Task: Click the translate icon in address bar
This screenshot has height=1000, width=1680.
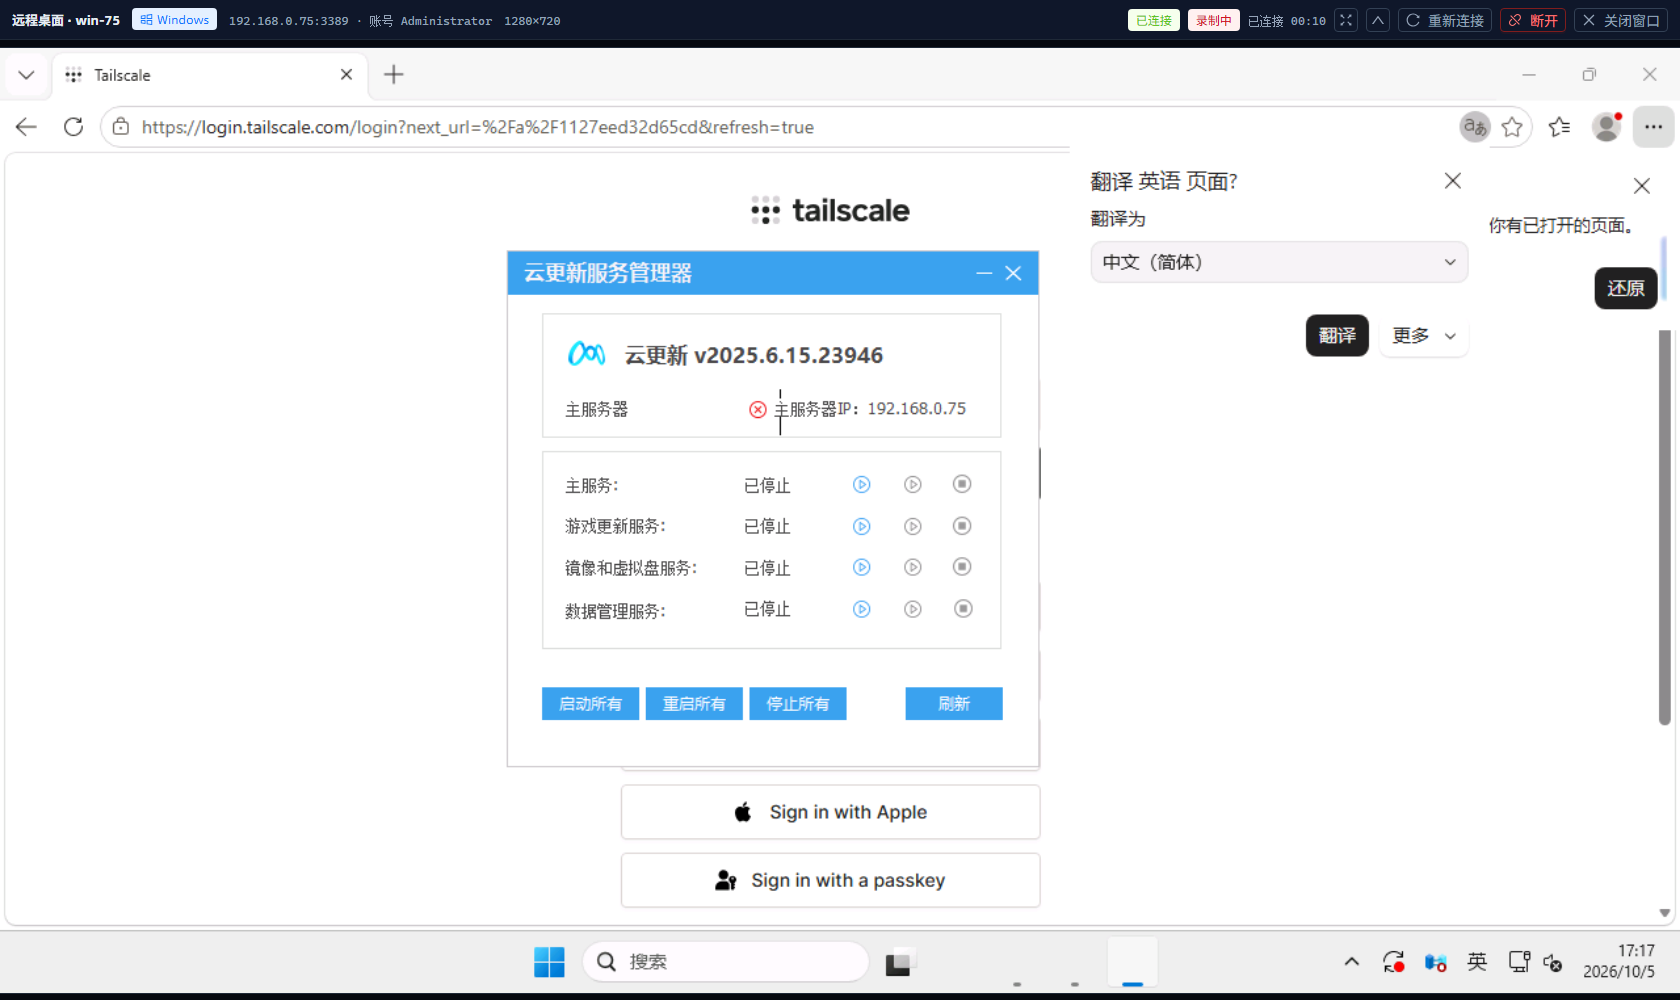Action: [1475, 127]
